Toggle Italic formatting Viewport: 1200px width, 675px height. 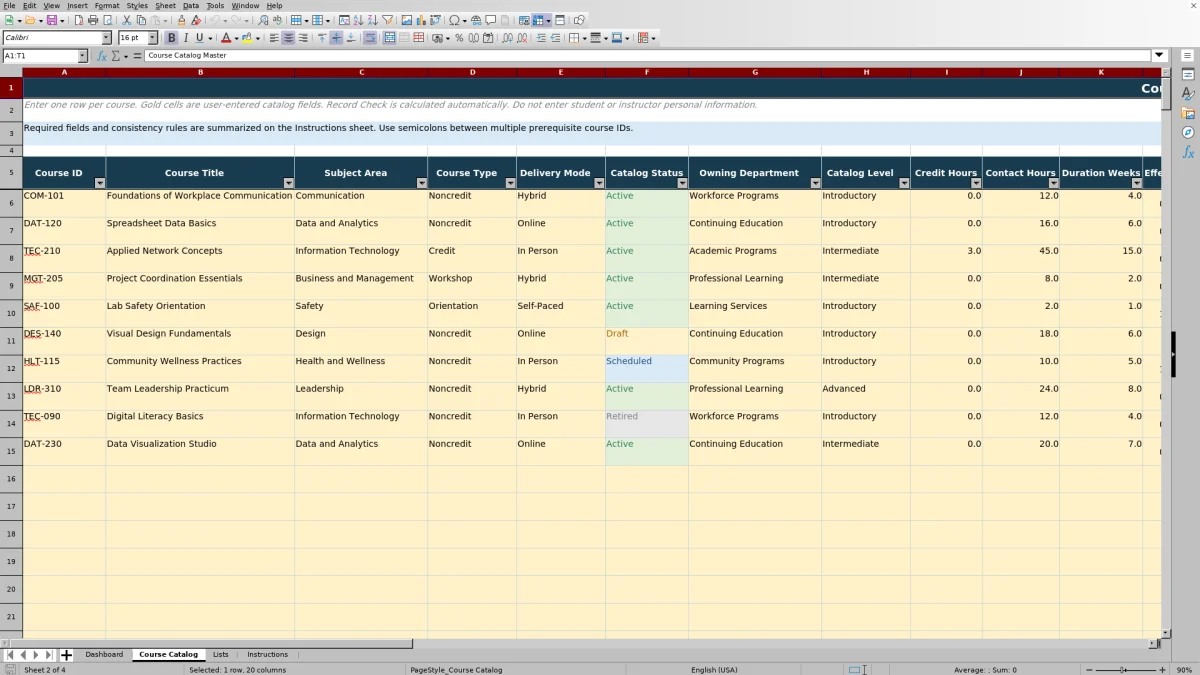point(185,38)
